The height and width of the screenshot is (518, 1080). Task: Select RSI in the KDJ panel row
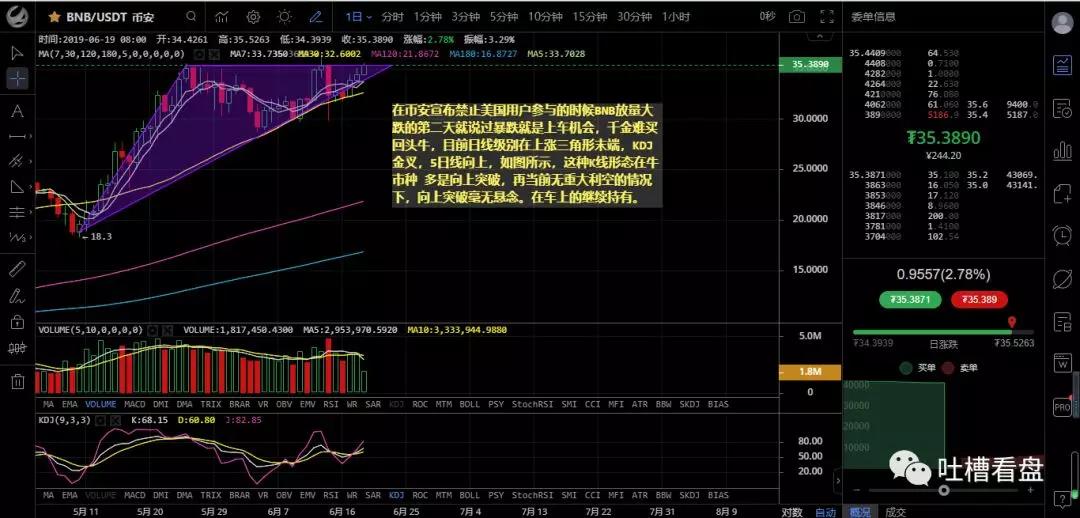click(x=331, y=495)
